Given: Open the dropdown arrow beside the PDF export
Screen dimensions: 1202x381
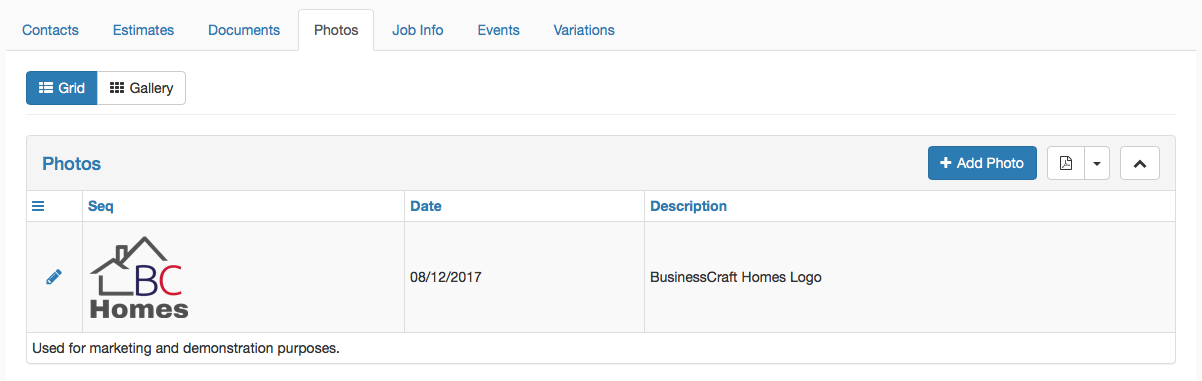Looking at the screenshot, I should 1097,163.
